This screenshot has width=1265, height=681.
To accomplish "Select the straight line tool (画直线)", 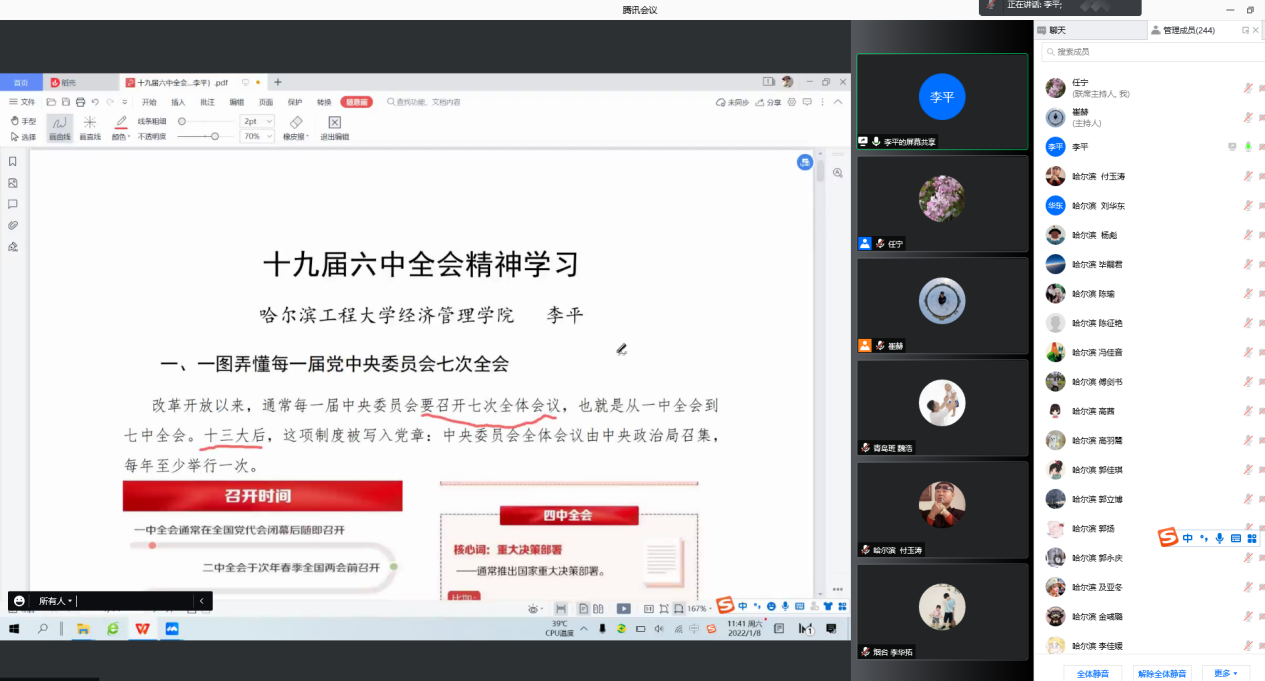I will [x=90, y=127].
